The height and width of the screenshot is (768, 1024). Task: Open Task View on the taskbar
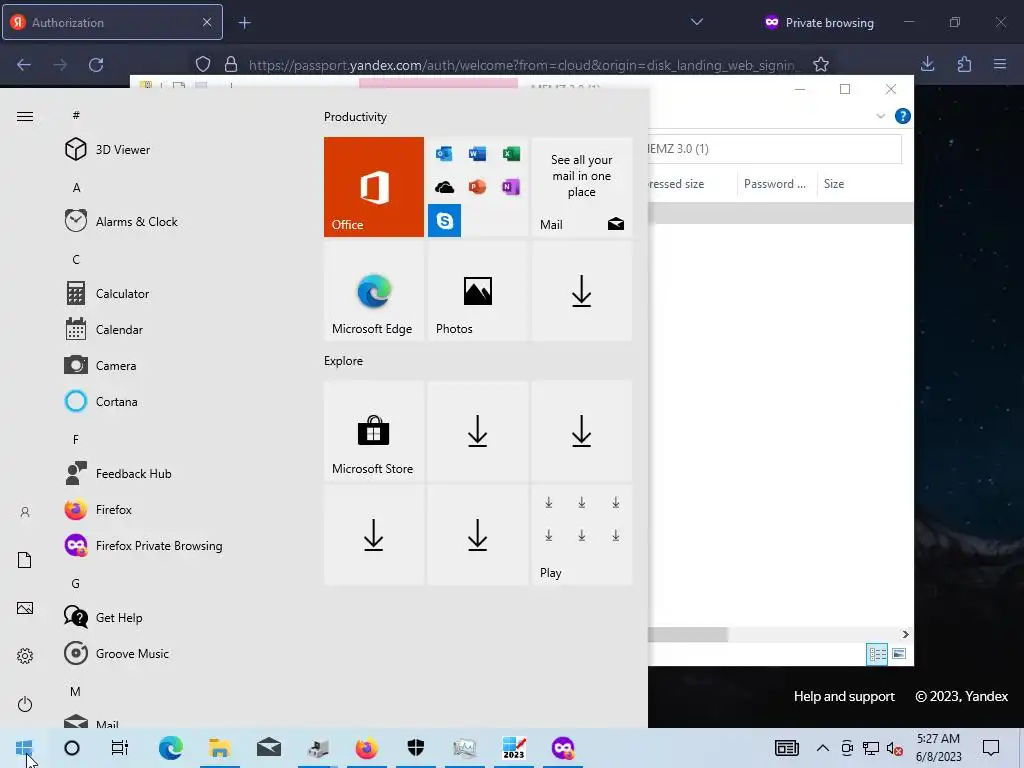120,748
